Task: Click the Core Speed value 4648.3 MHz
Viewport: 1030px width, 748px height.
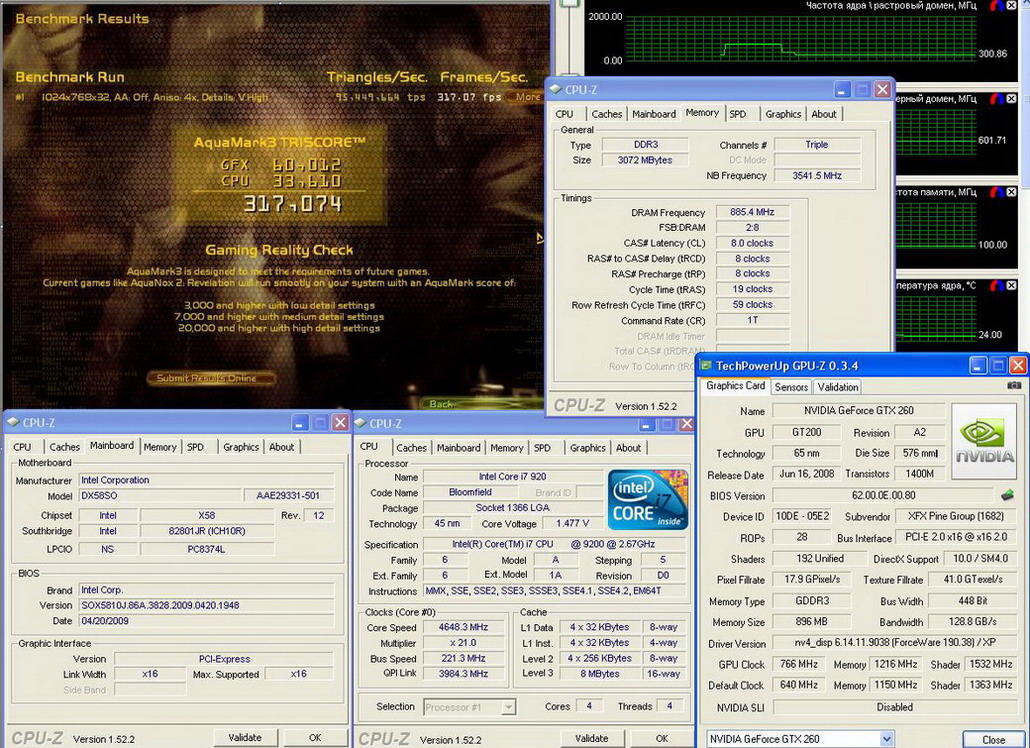Action: [463, 627]
